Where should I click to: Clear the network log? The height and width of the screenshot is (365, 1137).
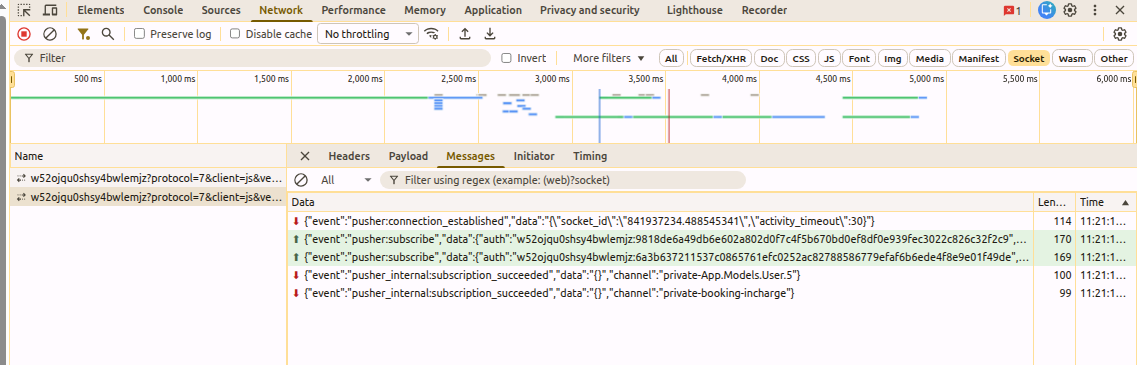pos(50,34)
